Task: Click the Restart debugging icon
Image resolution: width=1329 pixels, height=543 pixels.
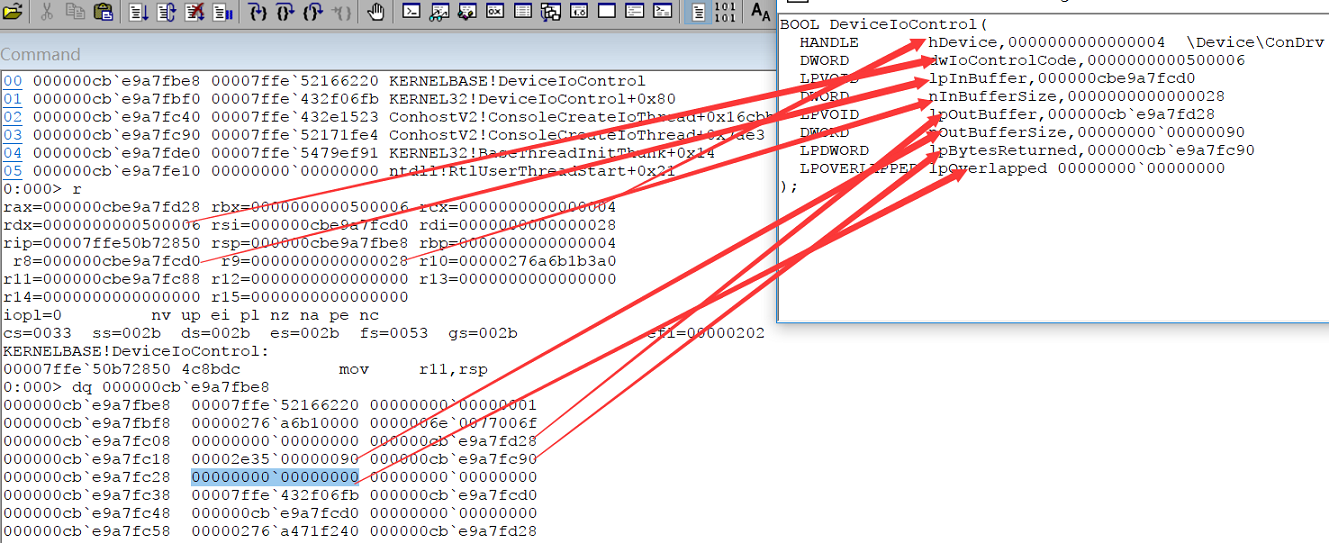Action: point(167,12)
